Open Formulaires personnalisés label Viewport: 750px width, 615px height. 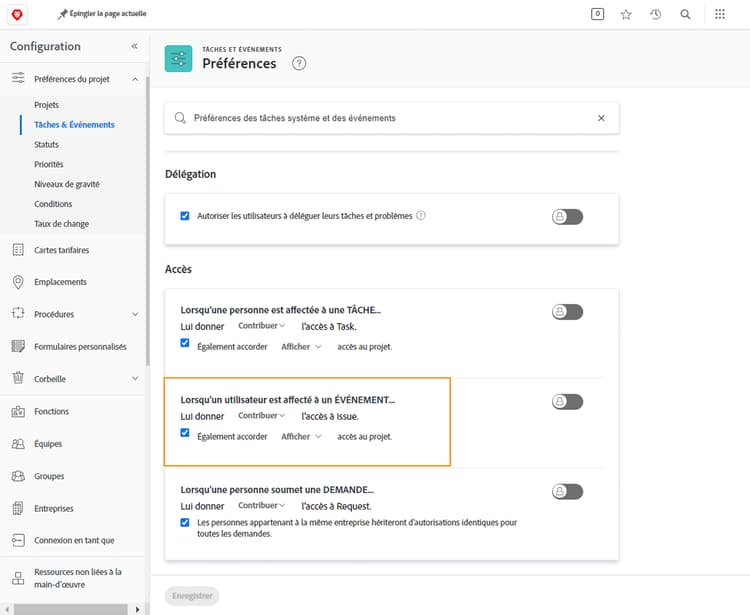click(x=80, y=347)
